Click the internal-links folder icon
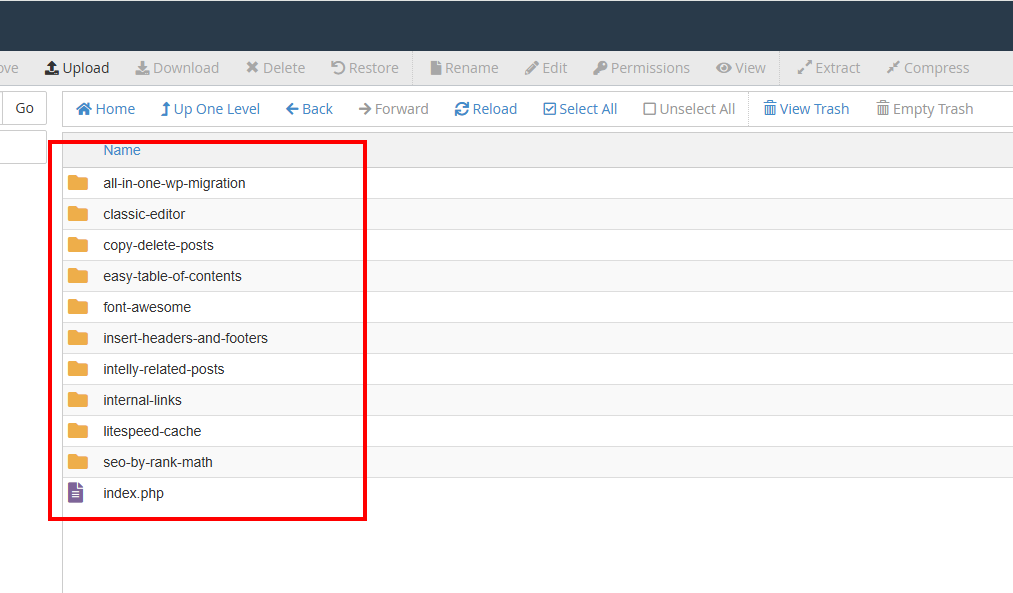The width and height of the screenshot is (1013, 593). tap(78, 400)
